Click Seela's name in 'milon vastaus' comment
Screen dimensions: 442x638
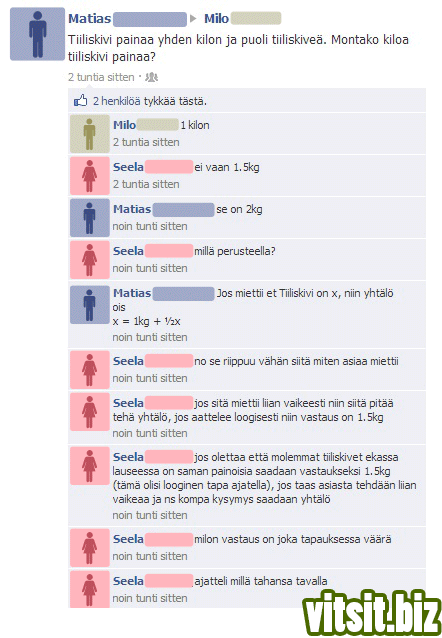pos(128,539)
